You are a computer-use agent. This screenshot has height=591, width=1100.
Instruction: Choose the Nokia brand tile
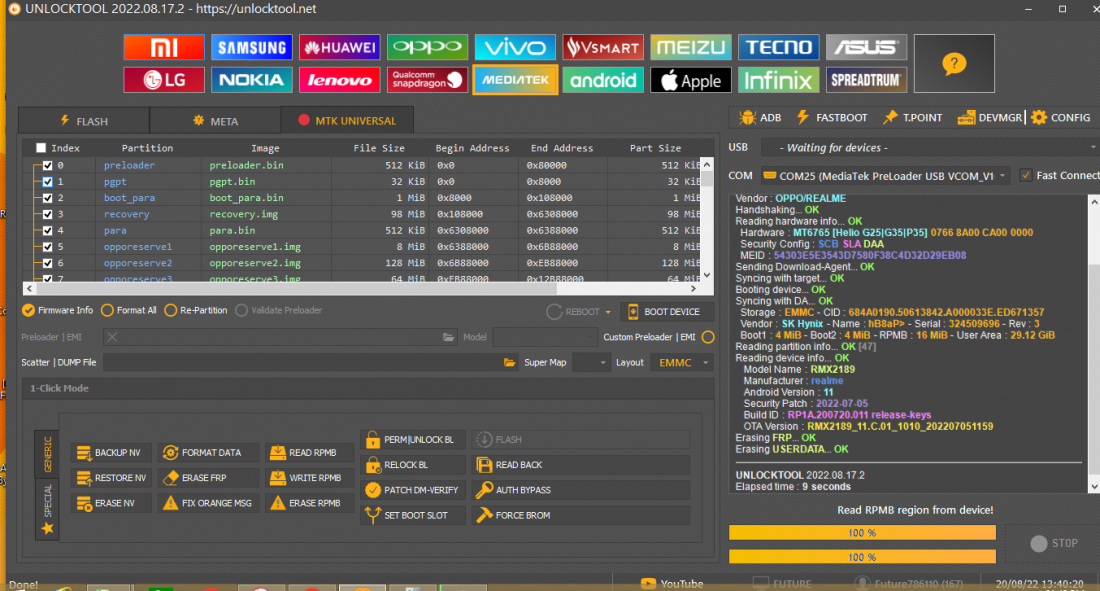click(x=252, y=80)
